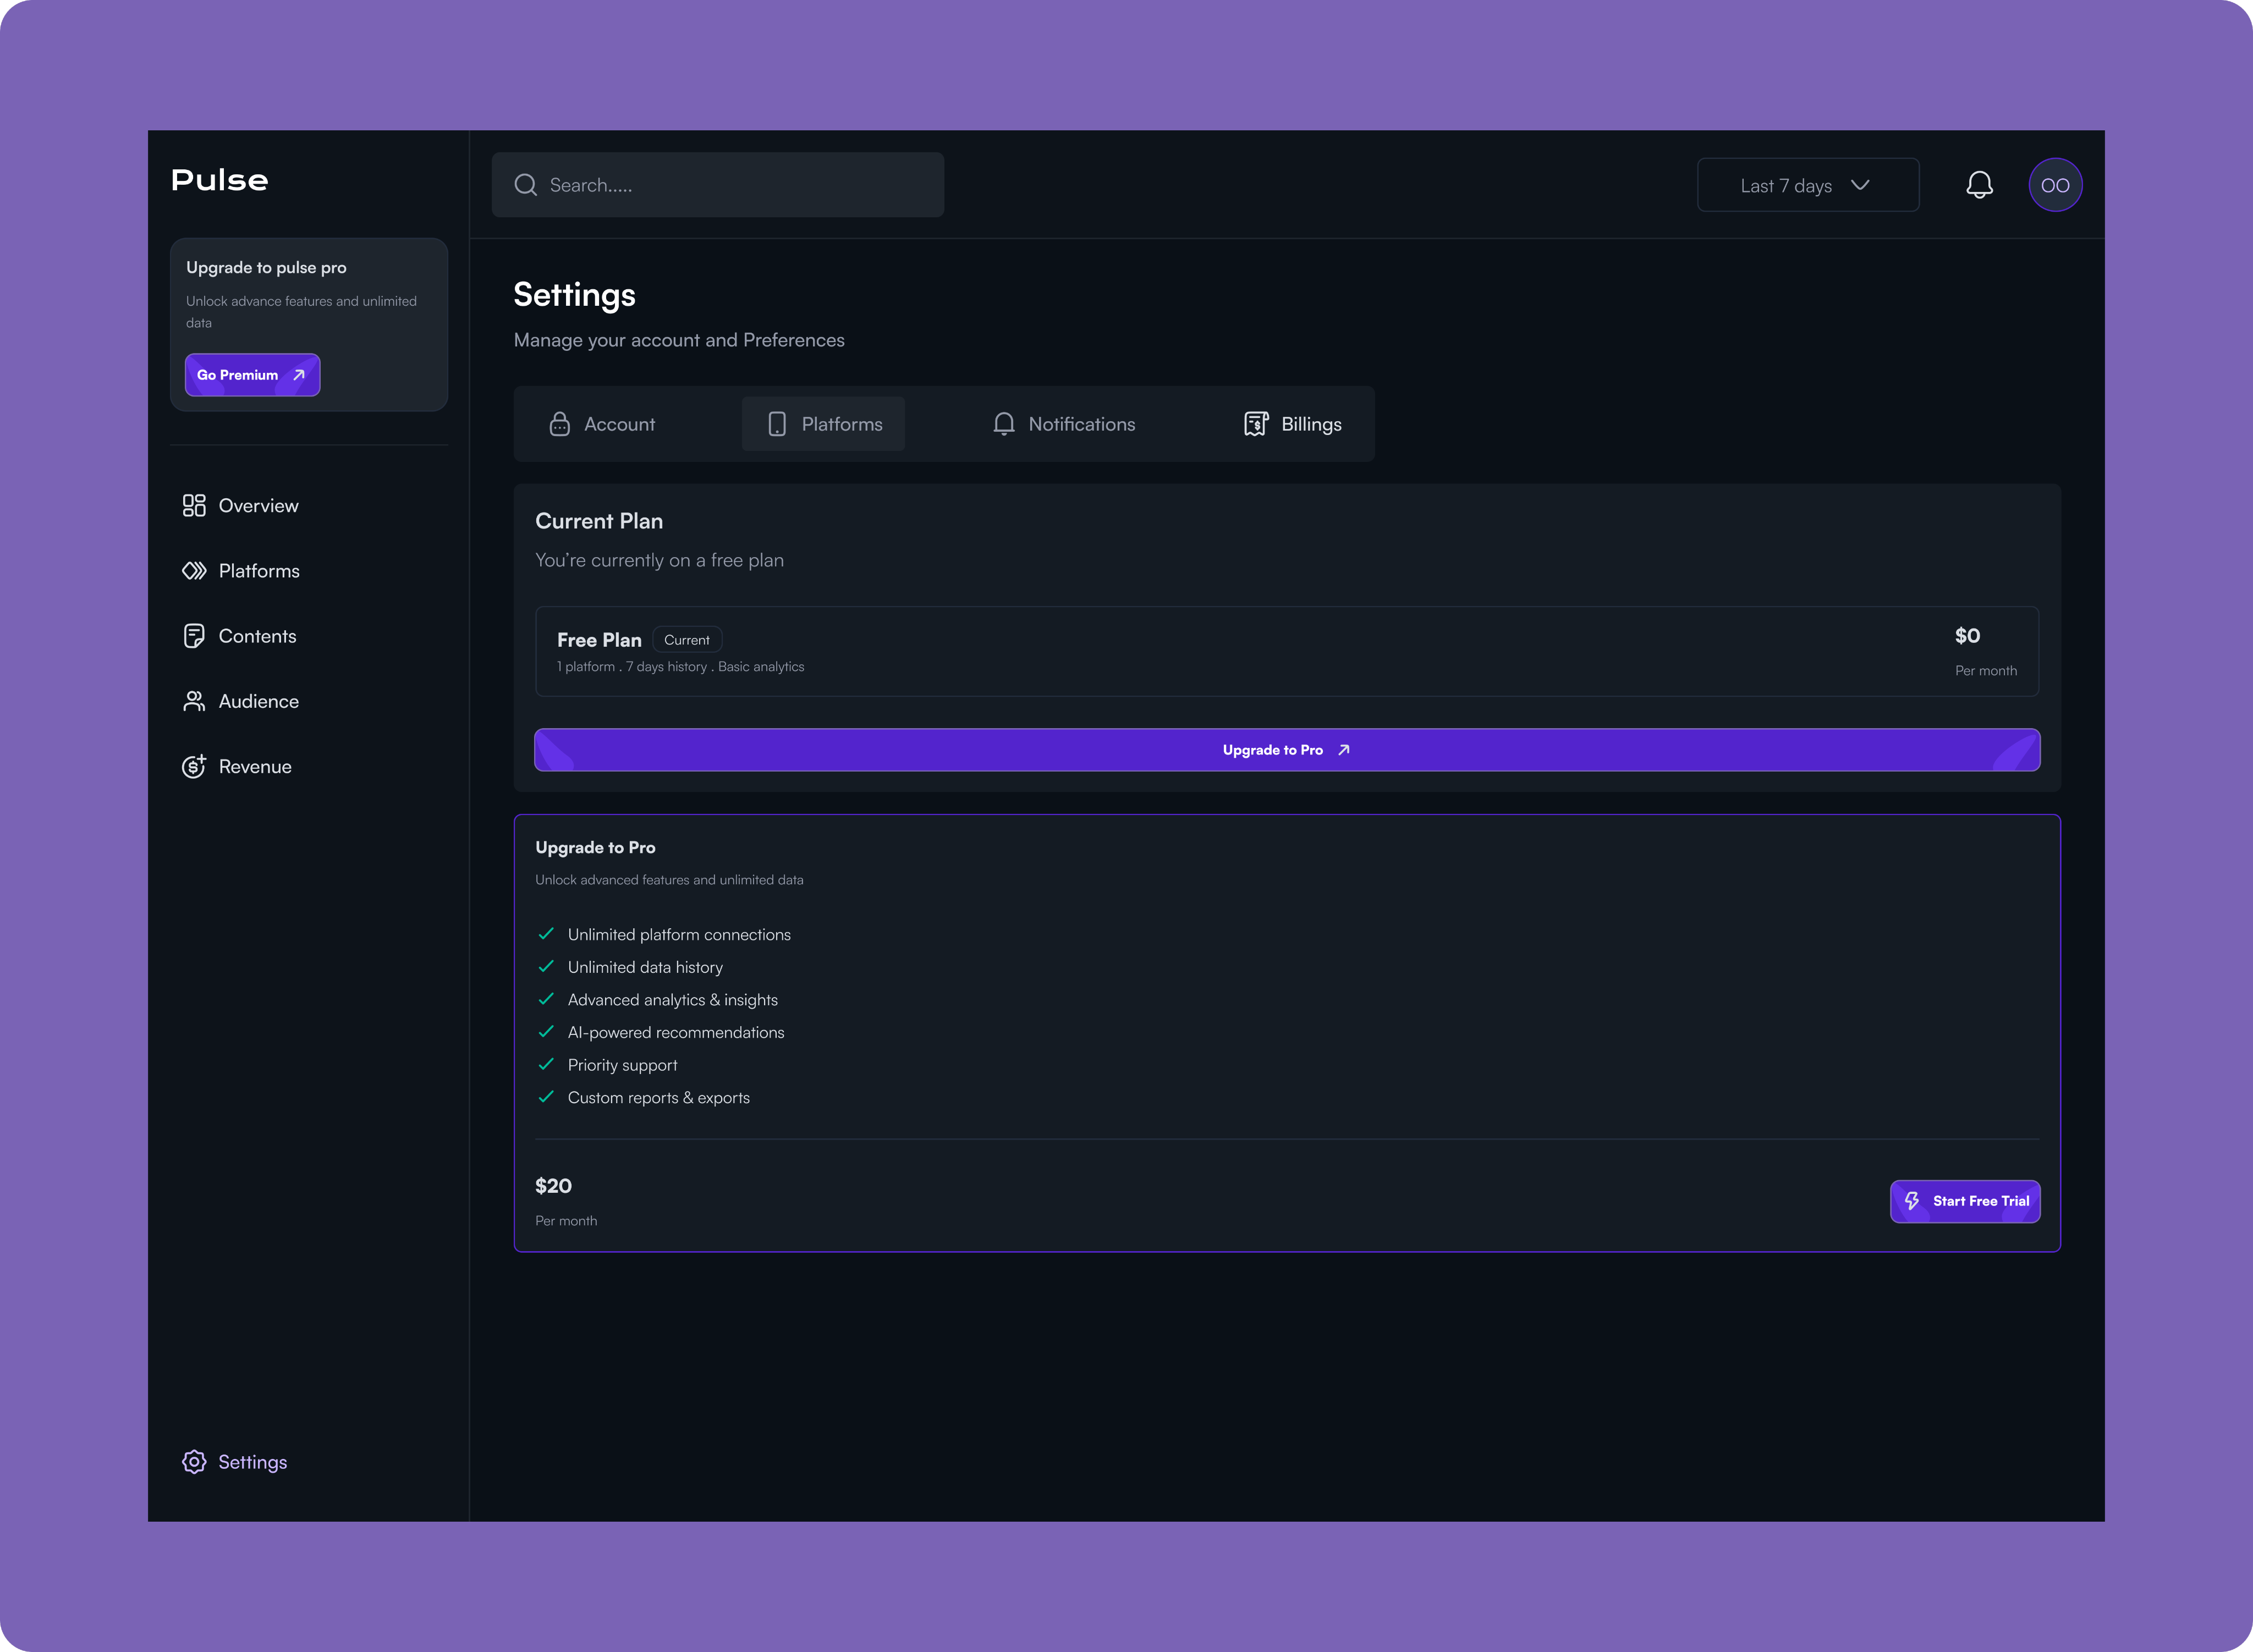
Task: Select the Billings tab
Action: 1293,424
